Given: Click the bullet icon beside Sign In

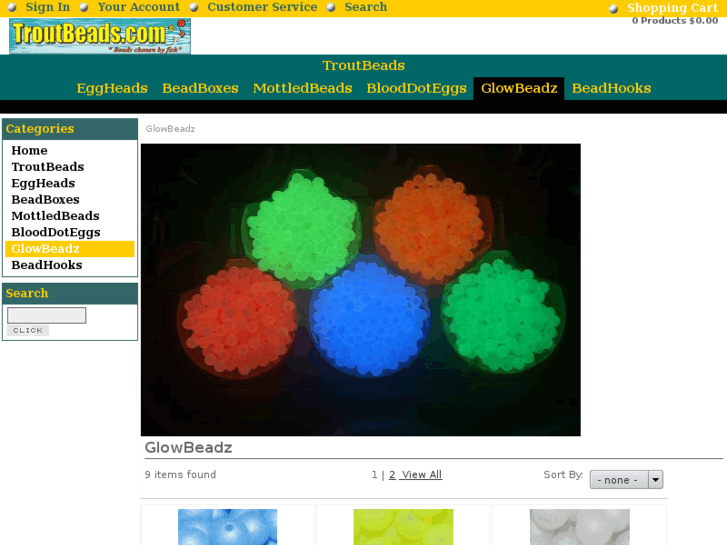Looking at the screenshot, I should 12,7.
